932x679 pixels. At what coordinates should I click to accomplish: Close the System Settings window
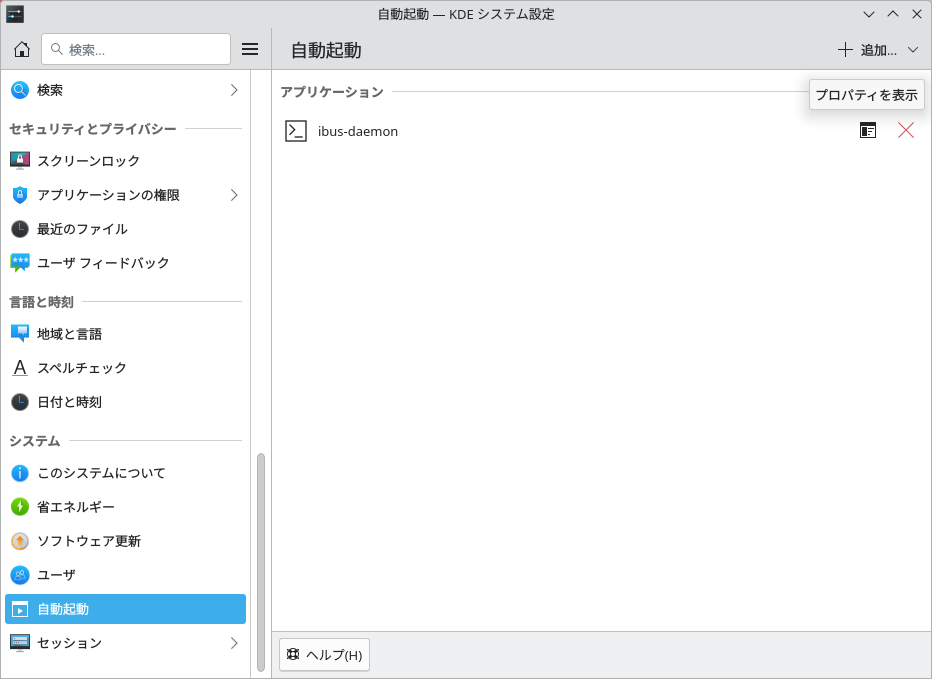[917, 14]
